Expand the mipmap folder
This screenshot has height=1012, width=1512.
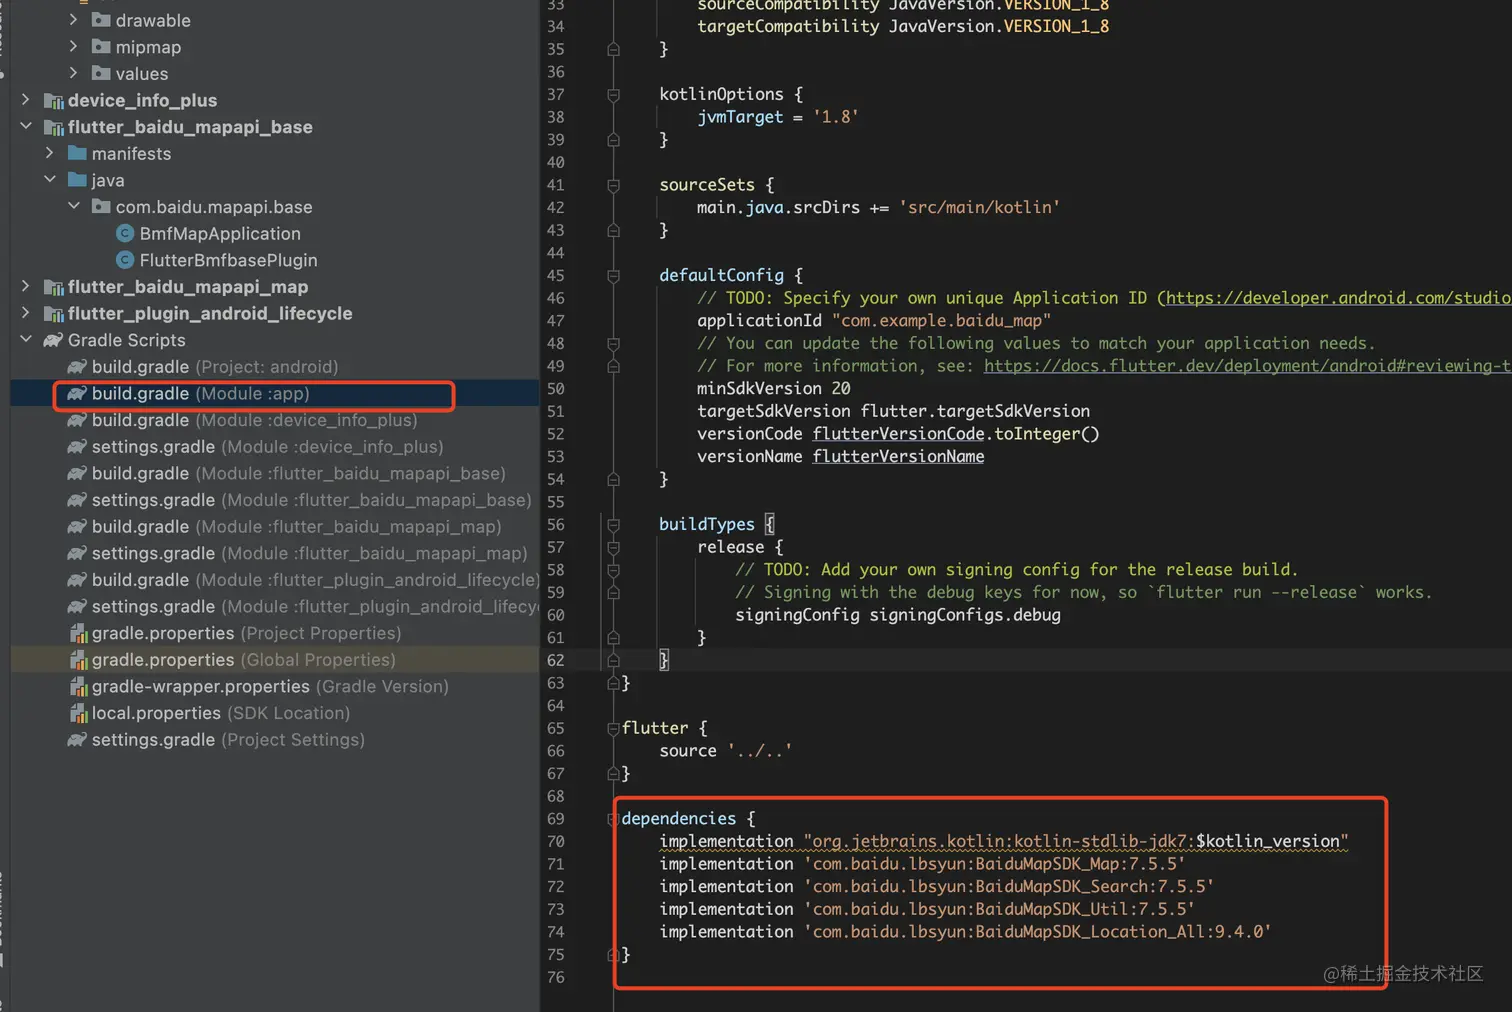(x=73, y=46)
